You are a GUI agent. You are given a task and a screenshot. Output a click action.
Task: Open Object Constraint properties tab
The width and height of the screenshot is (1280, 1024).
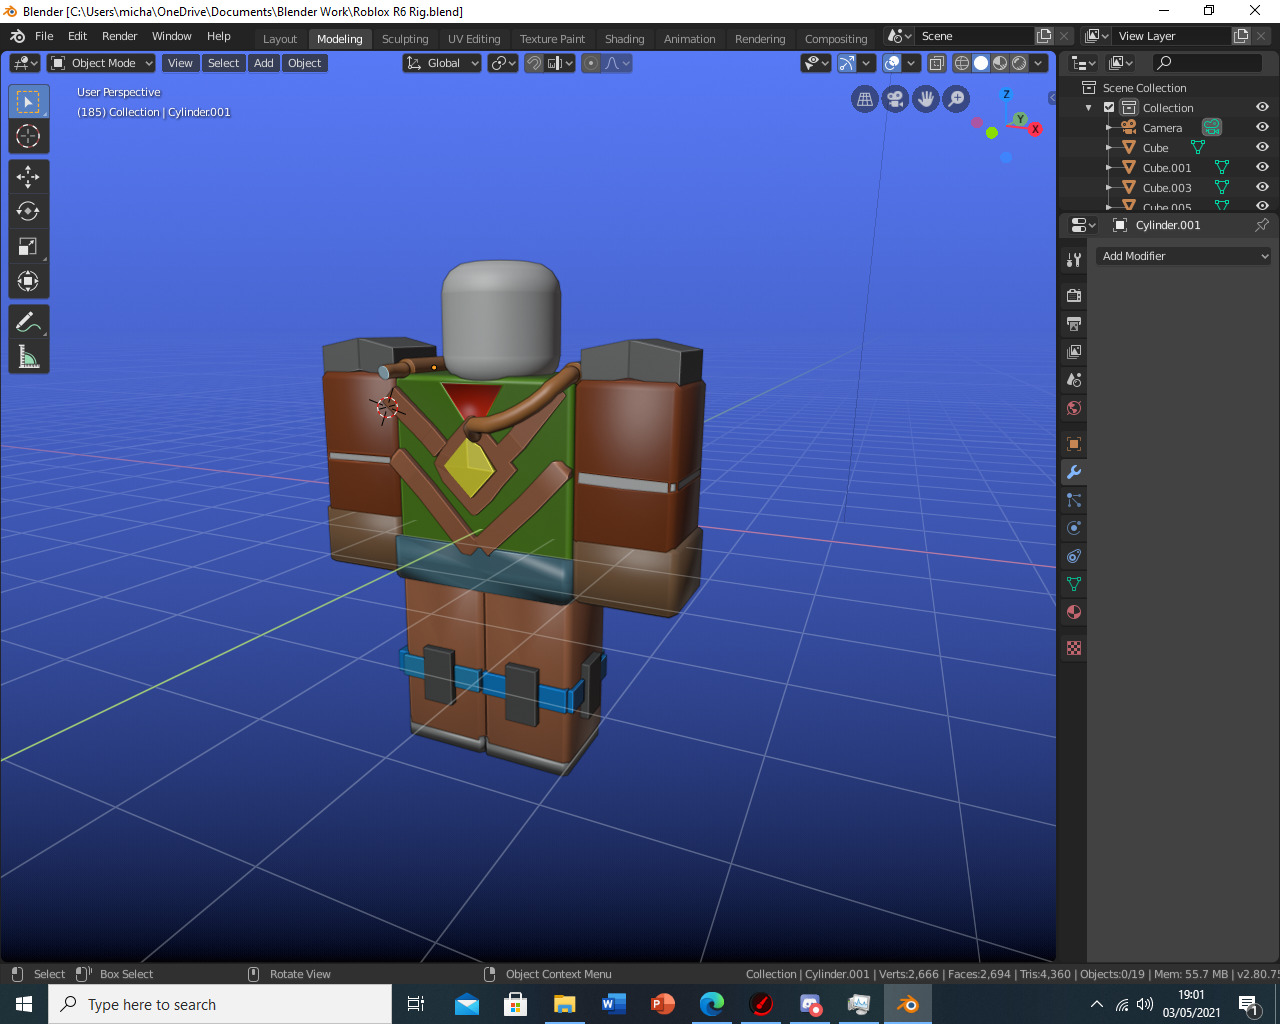(1074, 556)
